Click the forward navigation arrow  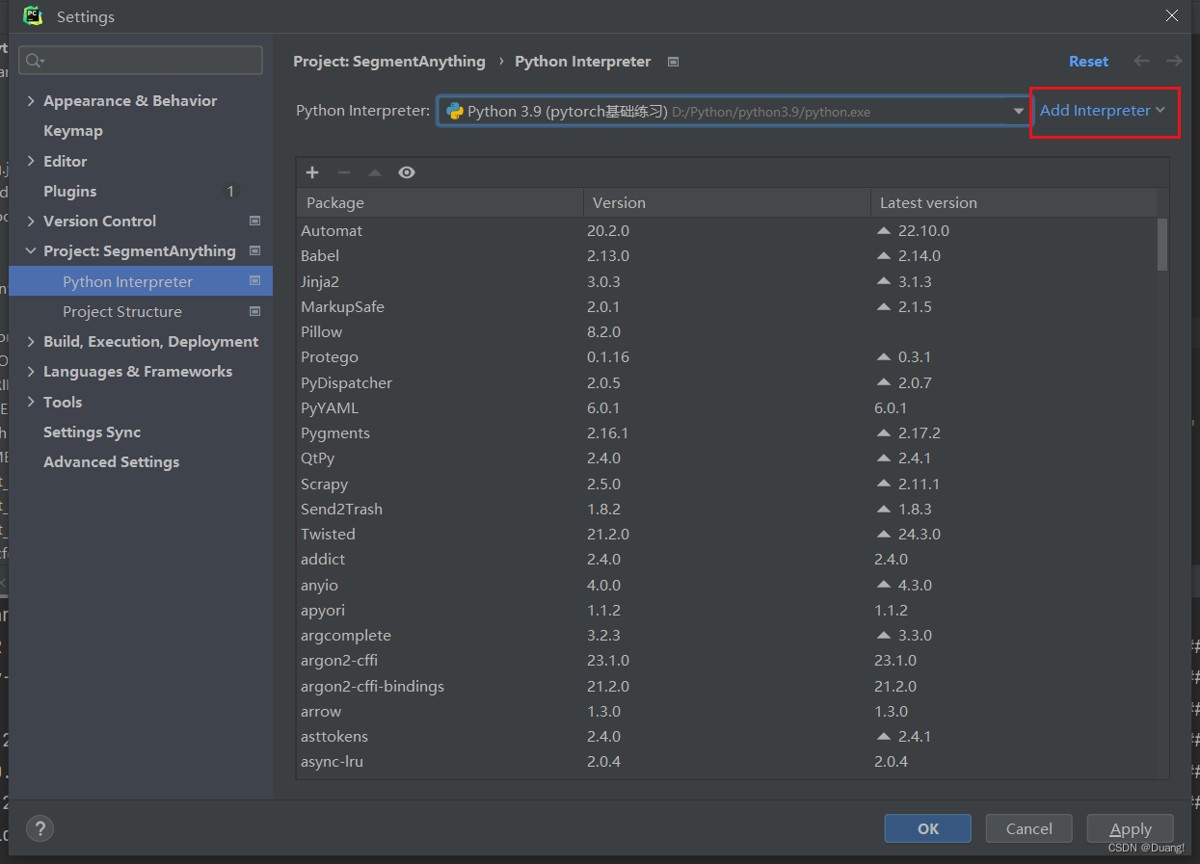[x=1174, y=61]
